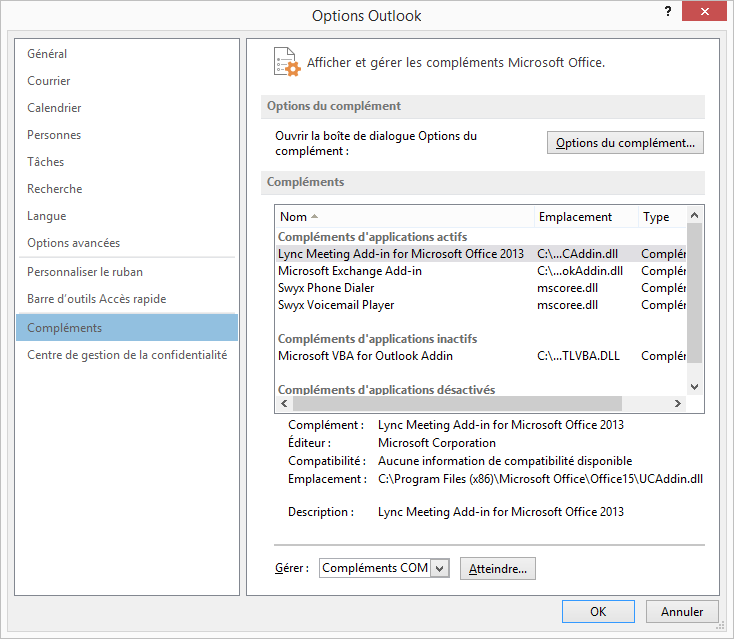The image size is (734, 639).
Task: Choose Microsoft VBA for Outlook Addin
Action: 365,356
